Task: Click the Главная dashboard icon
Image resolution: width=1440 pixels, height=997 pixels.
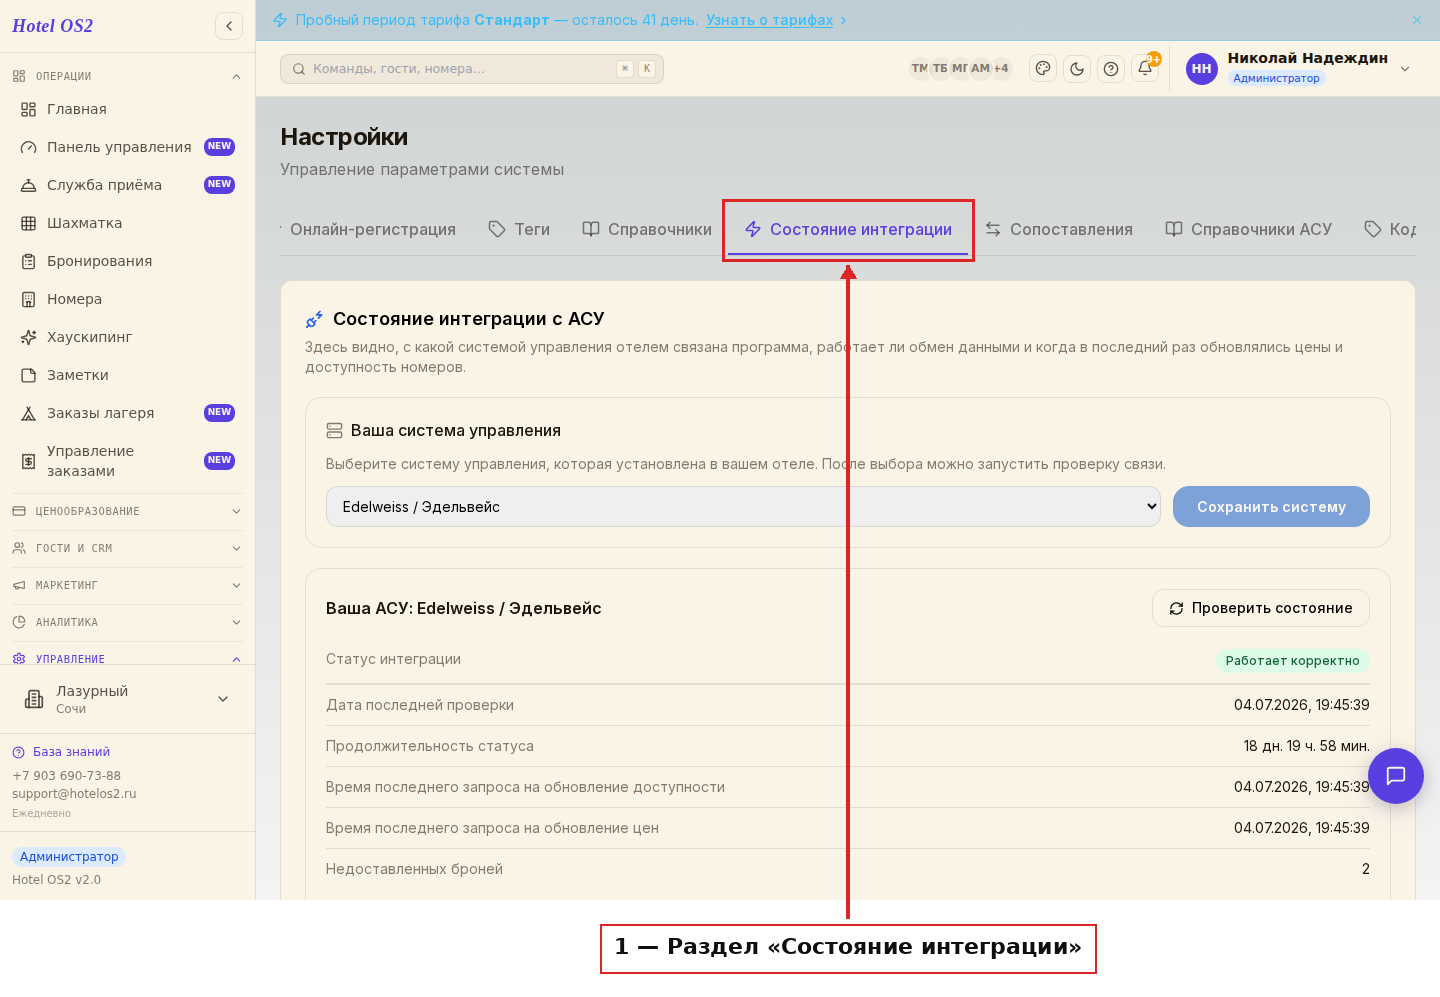Action: coord(29,109)
